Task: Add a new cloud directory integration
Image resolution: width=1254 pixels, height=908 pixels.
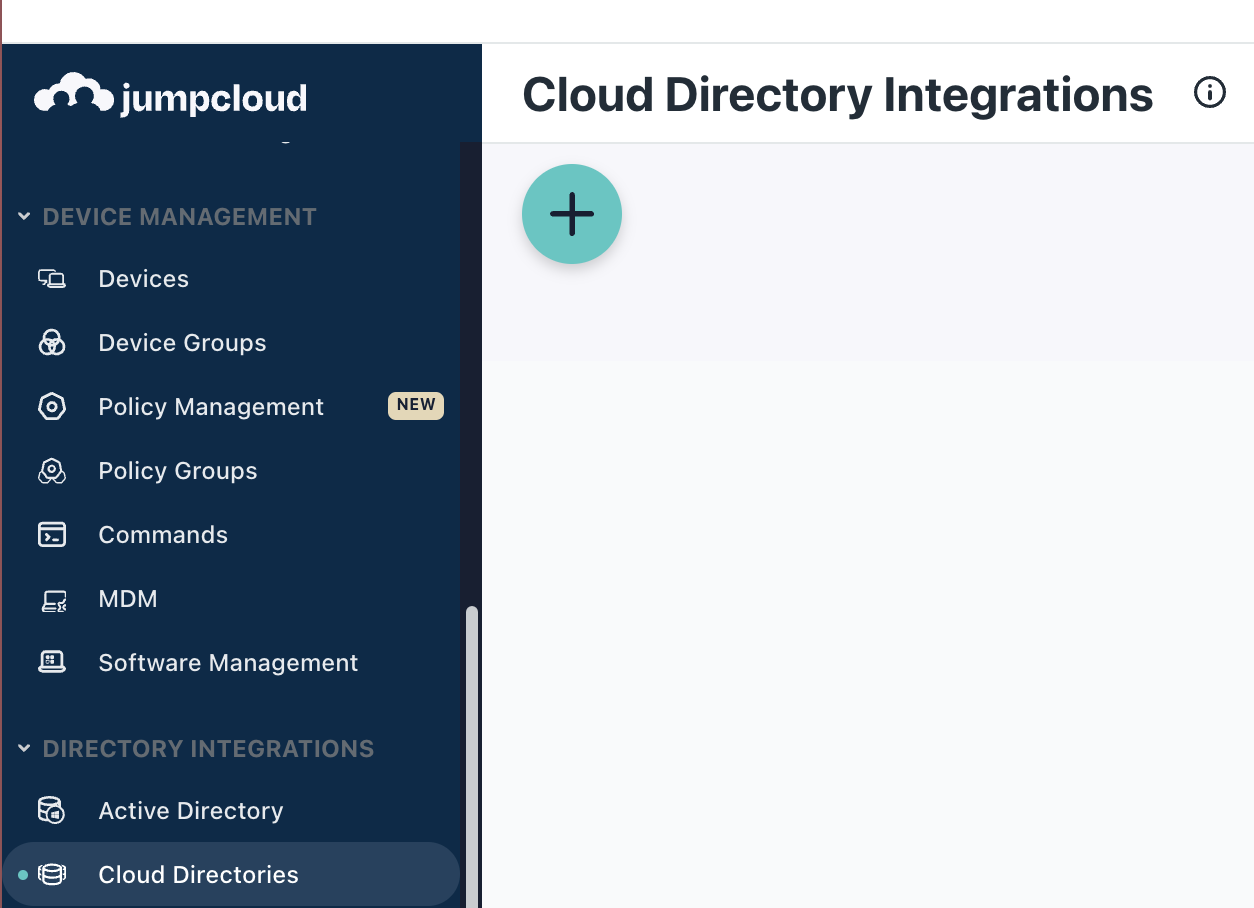Action: tap(572, 213)
